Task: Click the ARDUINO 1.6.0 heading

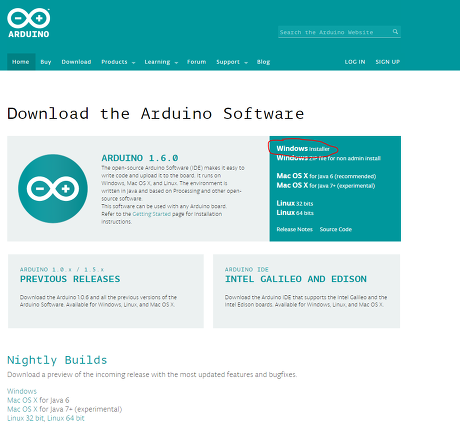Action: pos(140,158)
